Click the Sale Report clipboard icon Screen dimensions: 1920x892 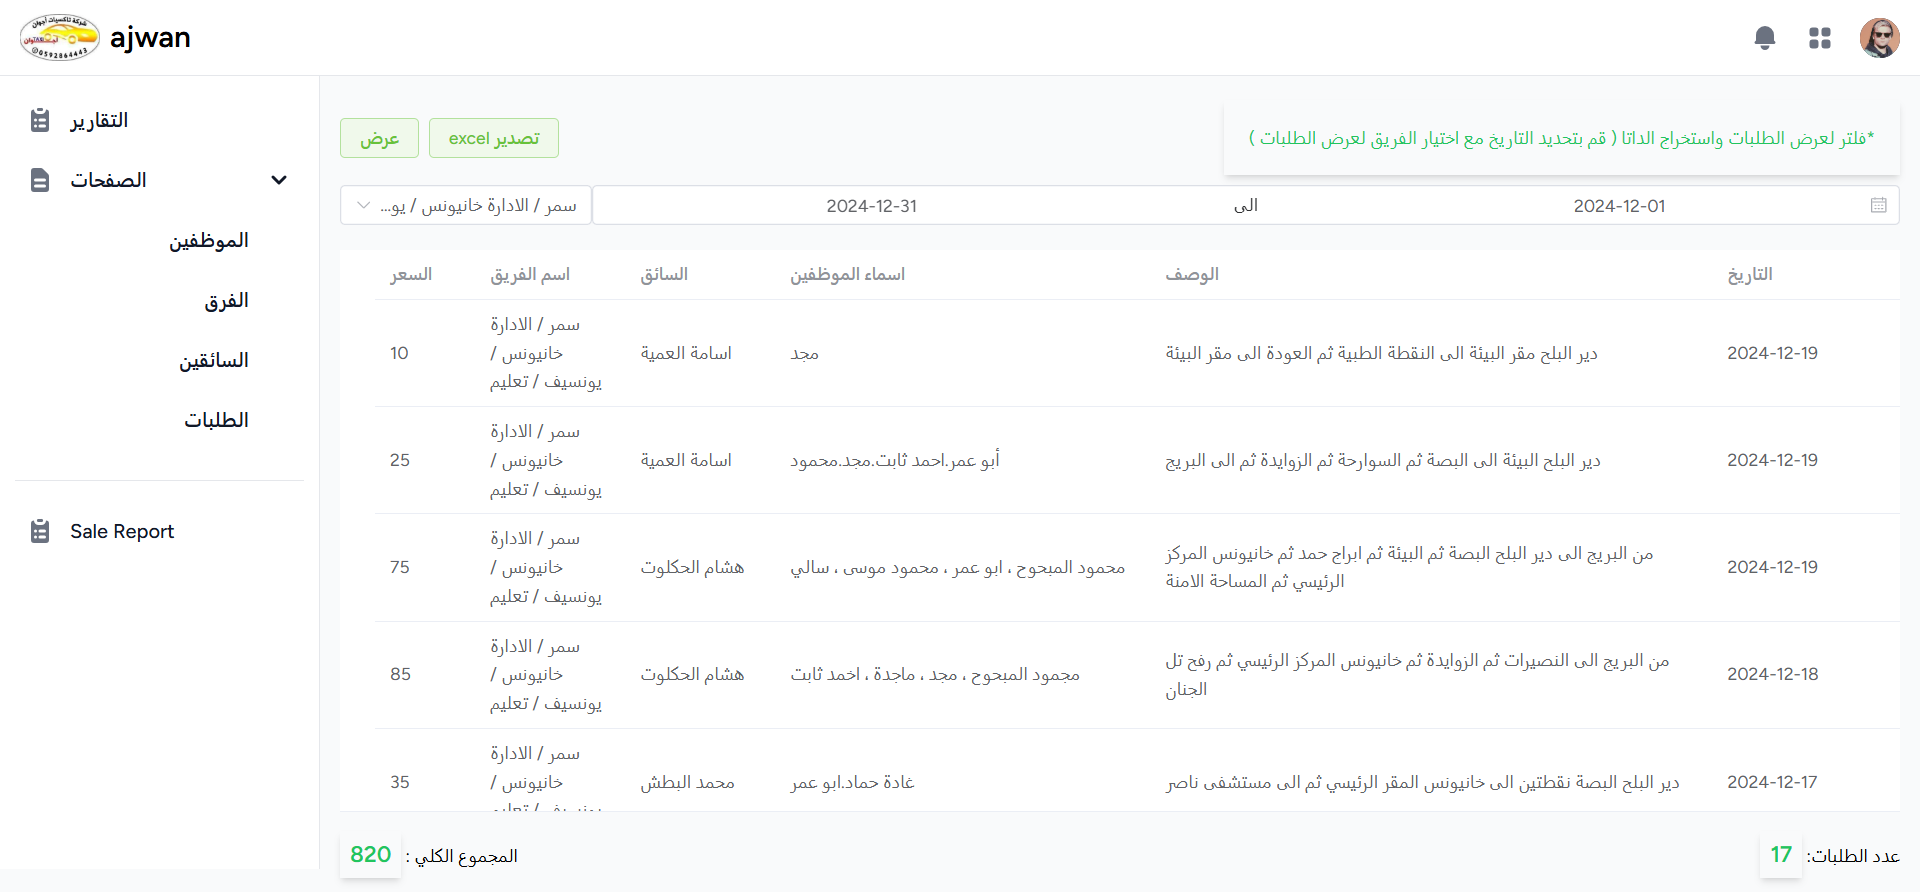[40, 531]
